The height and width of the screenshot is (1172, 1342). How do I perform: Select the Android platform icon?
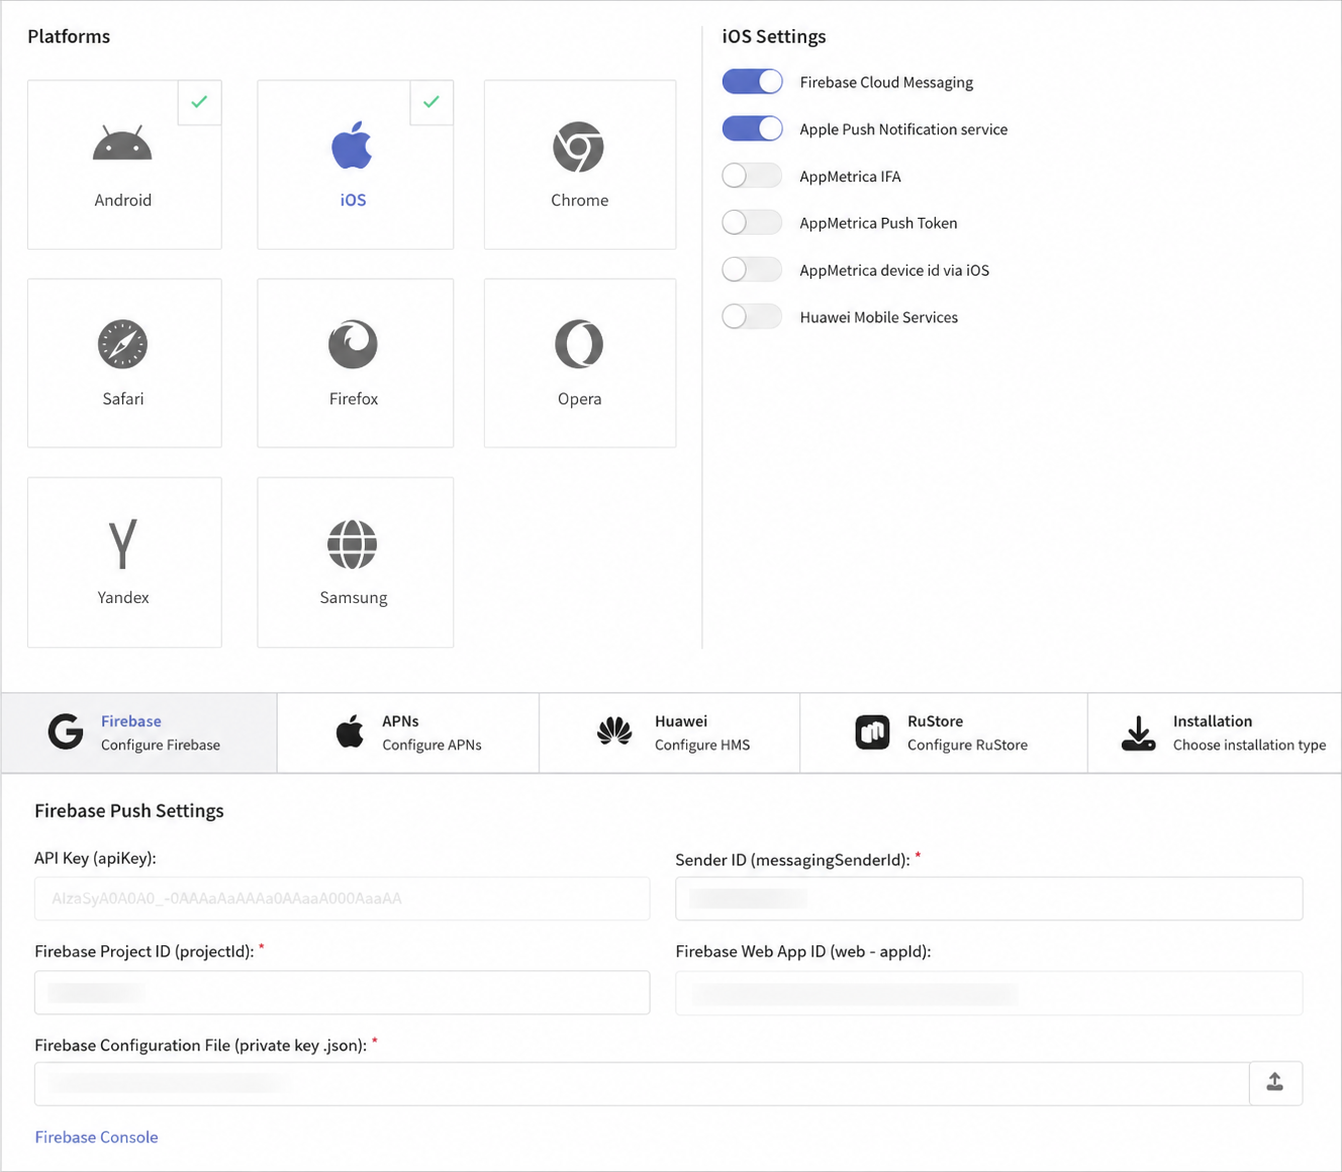coord(122,143)
